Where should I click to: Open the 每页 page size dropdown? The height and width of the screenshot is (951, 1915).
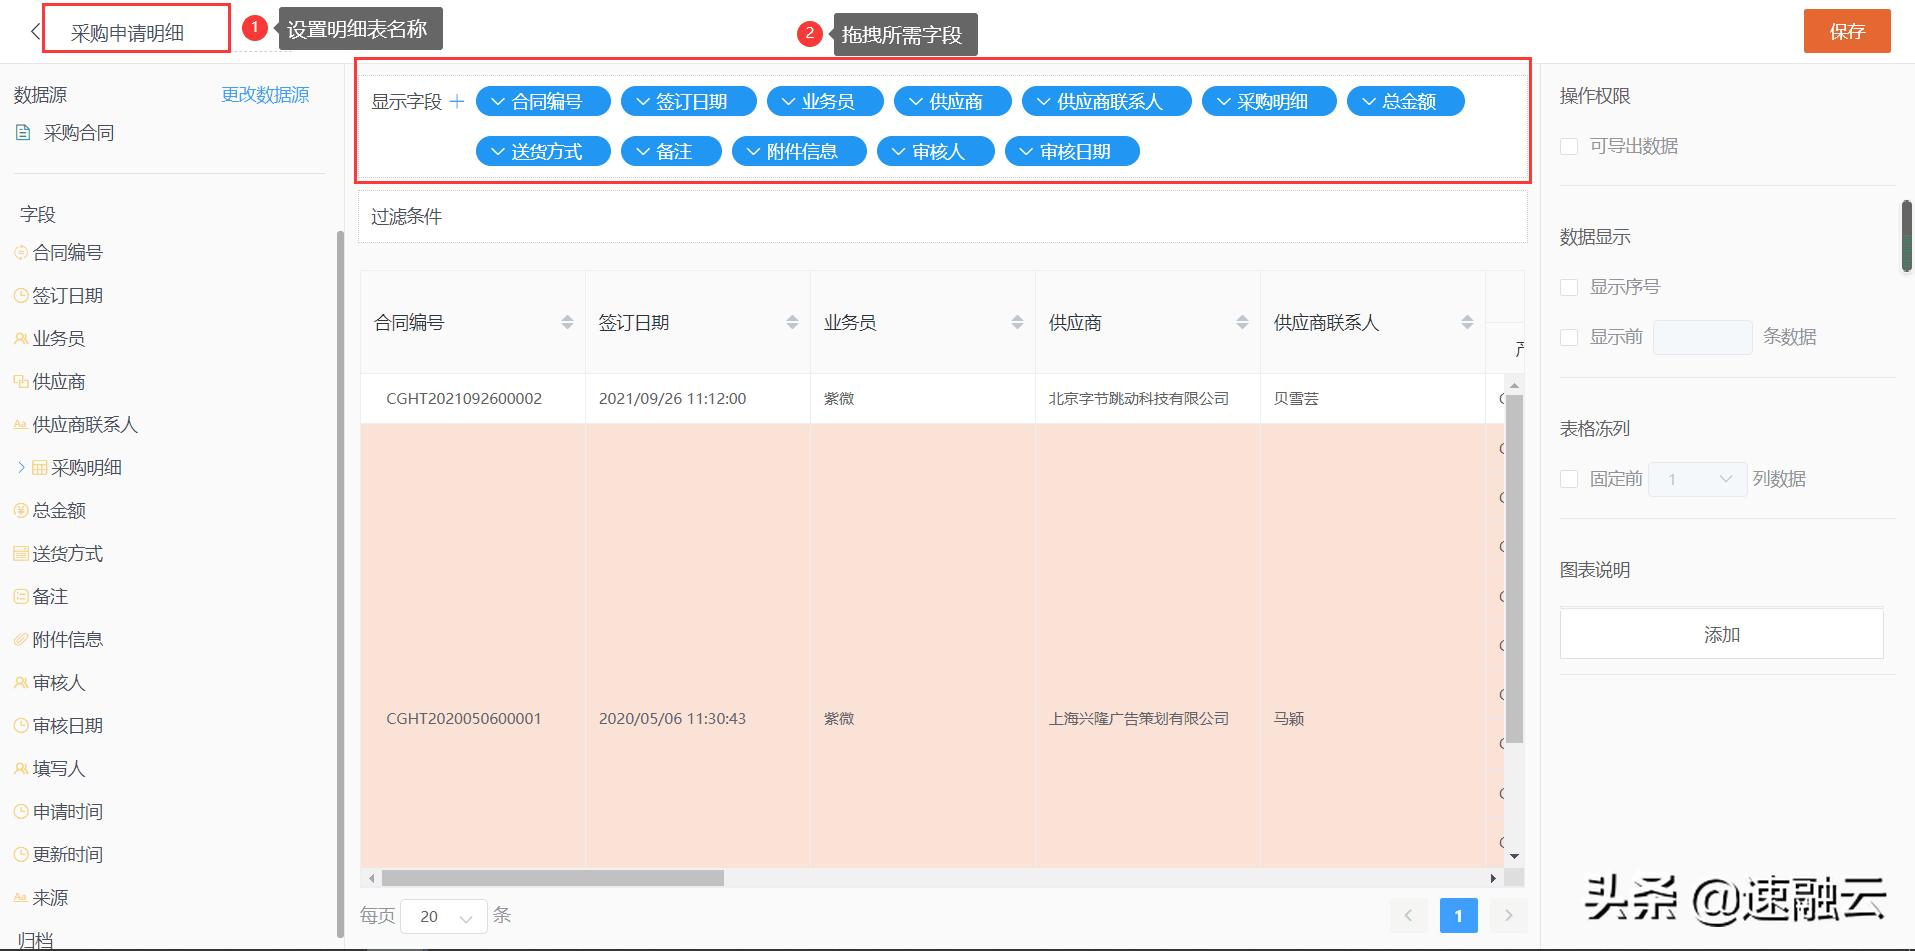click(x=443, y=915)
